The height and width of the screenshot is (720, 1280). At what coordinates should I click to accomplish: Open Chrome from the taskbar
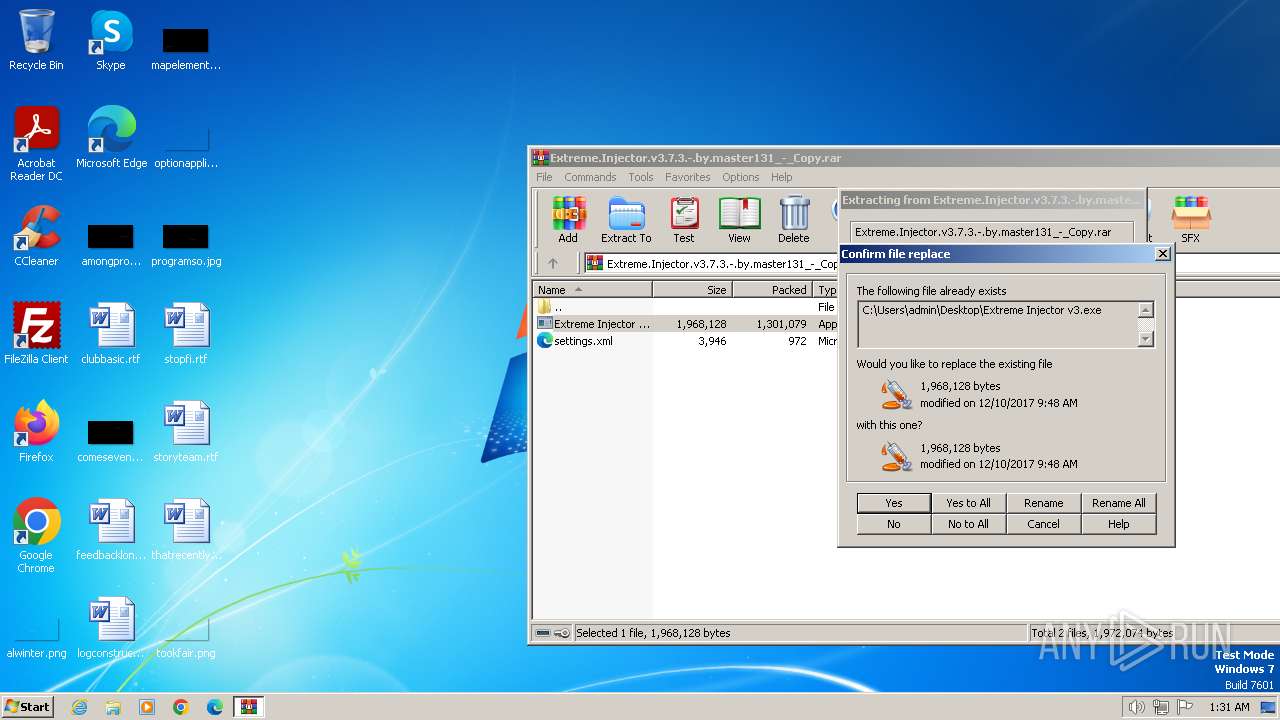click(181, 707)
